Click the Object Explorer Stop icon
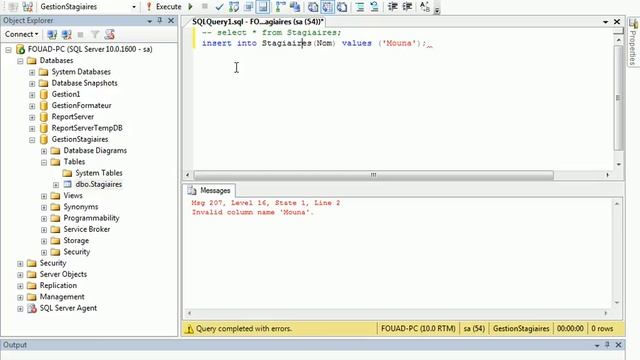 pos(80,35)
